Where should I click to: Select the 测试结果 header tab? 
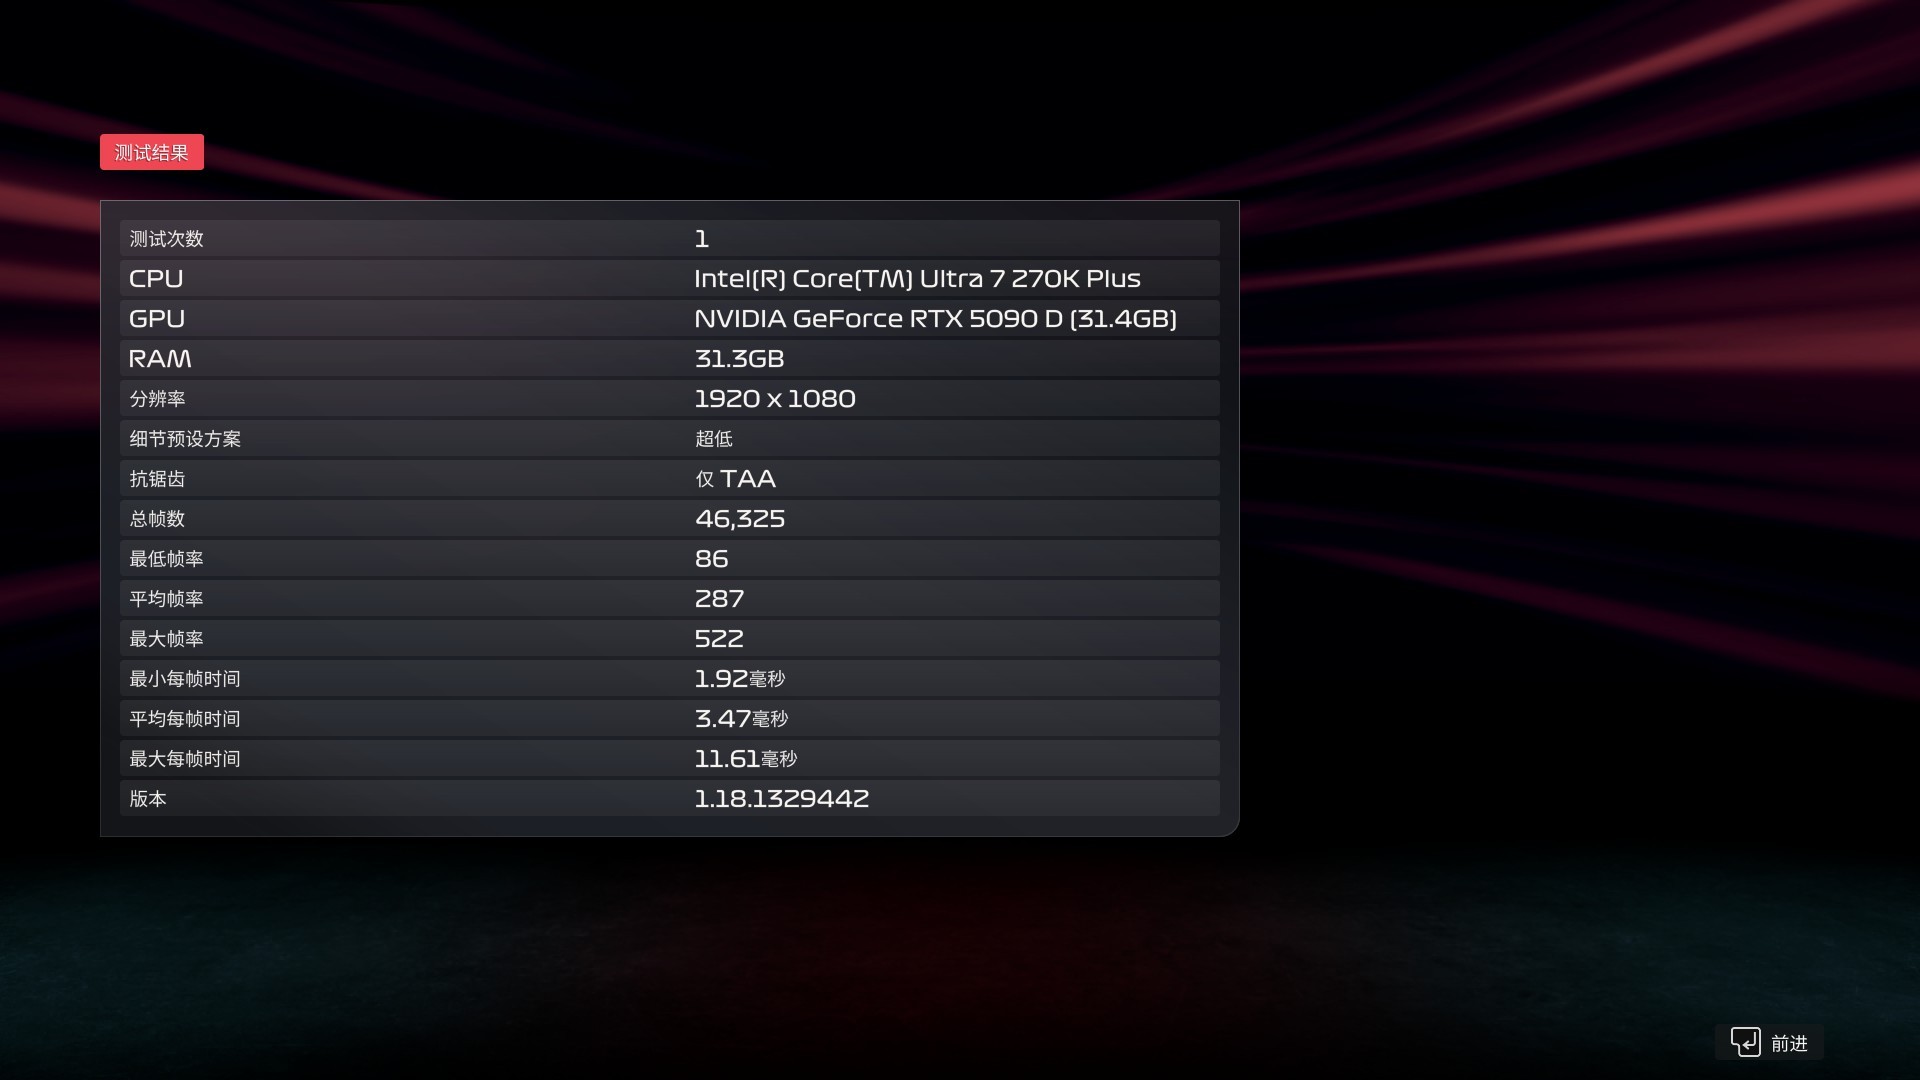(152, 152)
